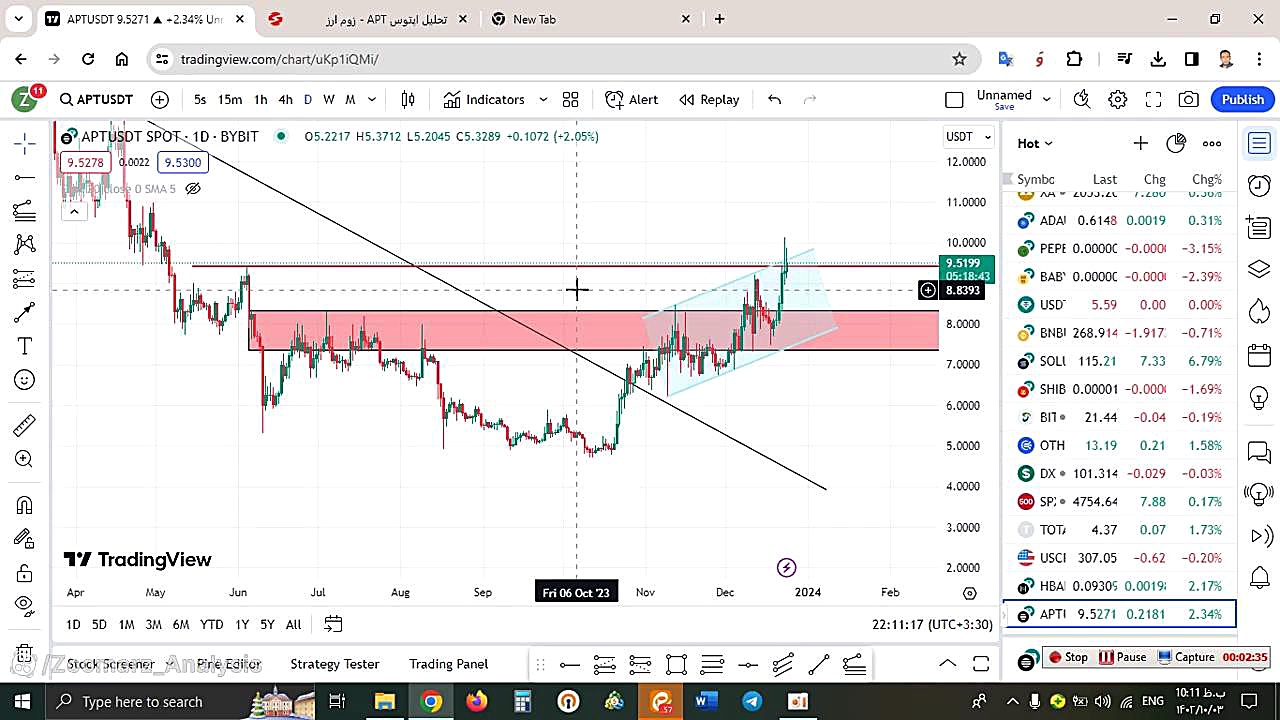Screen dimensions: 1280x720
Task: Take a chart snapshot with camera
Action: pos(1189,99)
